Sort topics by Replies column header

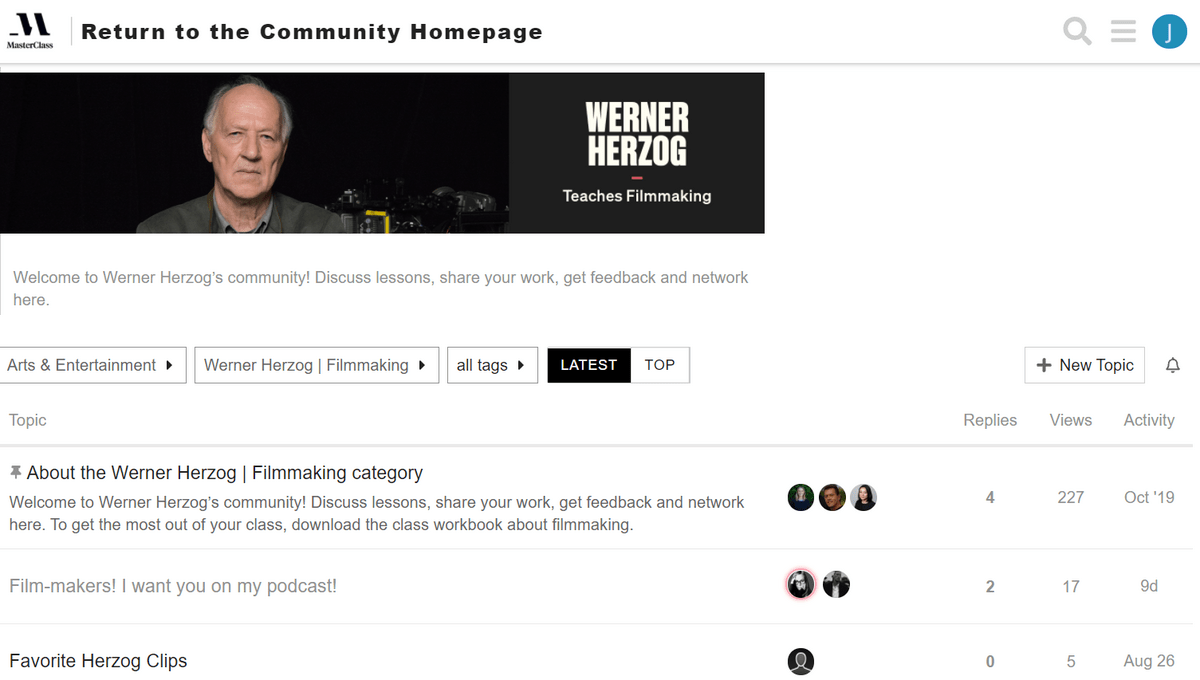pos(990,420)
